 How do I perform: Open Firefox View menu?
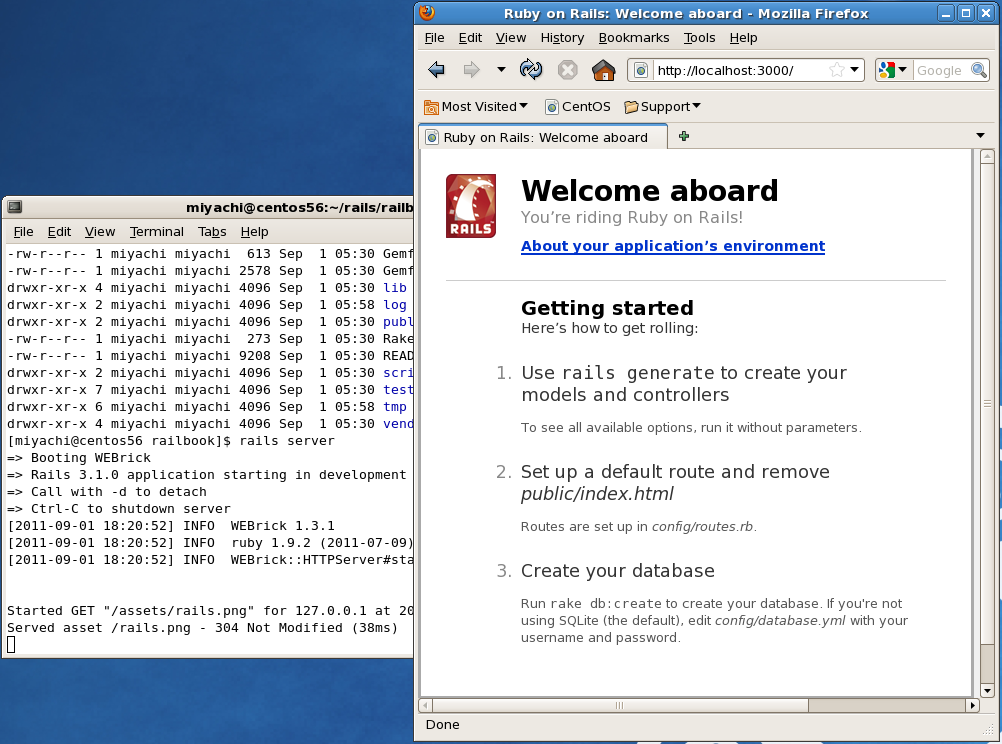pyautogui.click(x=511, y=38)
